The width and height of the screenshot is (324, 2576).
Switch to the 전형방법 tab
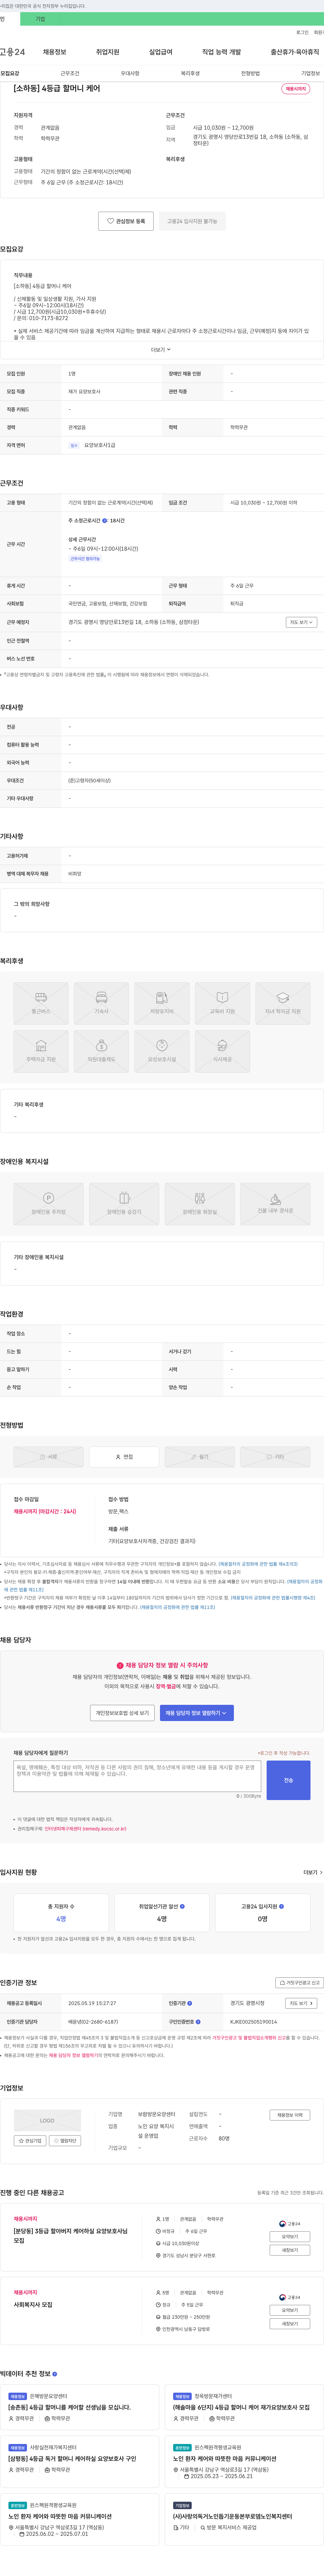coord(250,73)
